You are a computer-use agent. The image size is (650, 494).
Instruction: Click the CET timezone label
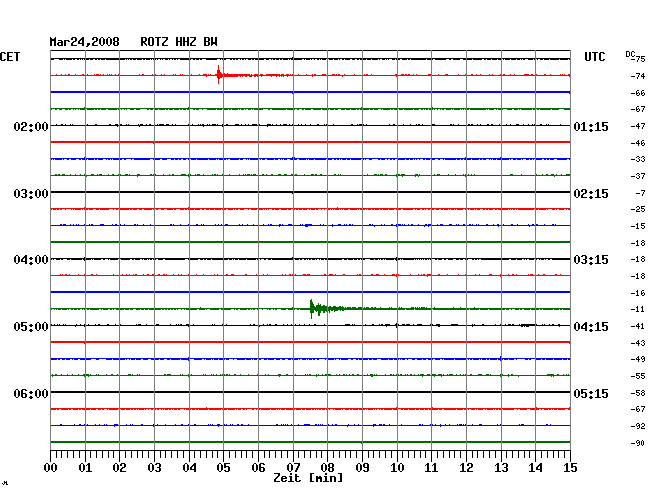[x=10, y=57]
